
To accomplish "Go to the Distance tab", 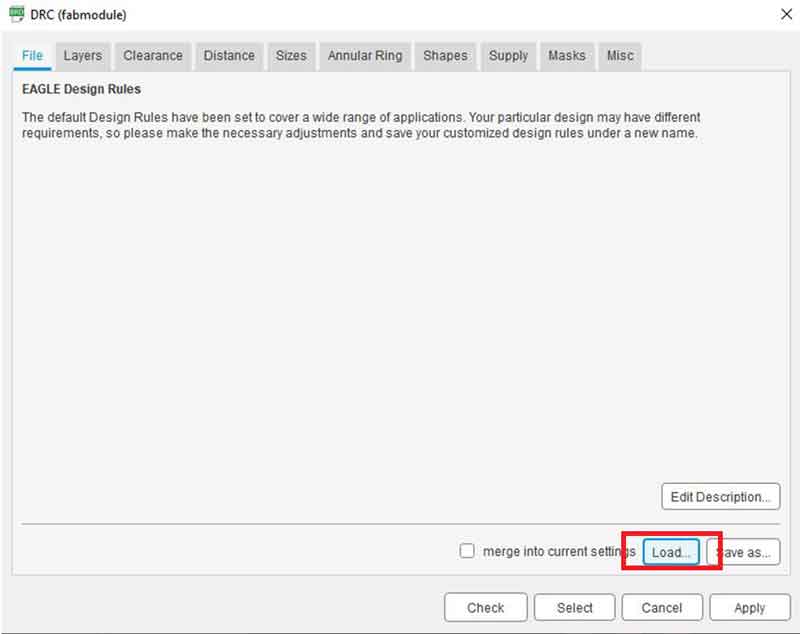I will pyautogui.click(x=229, y=56).
